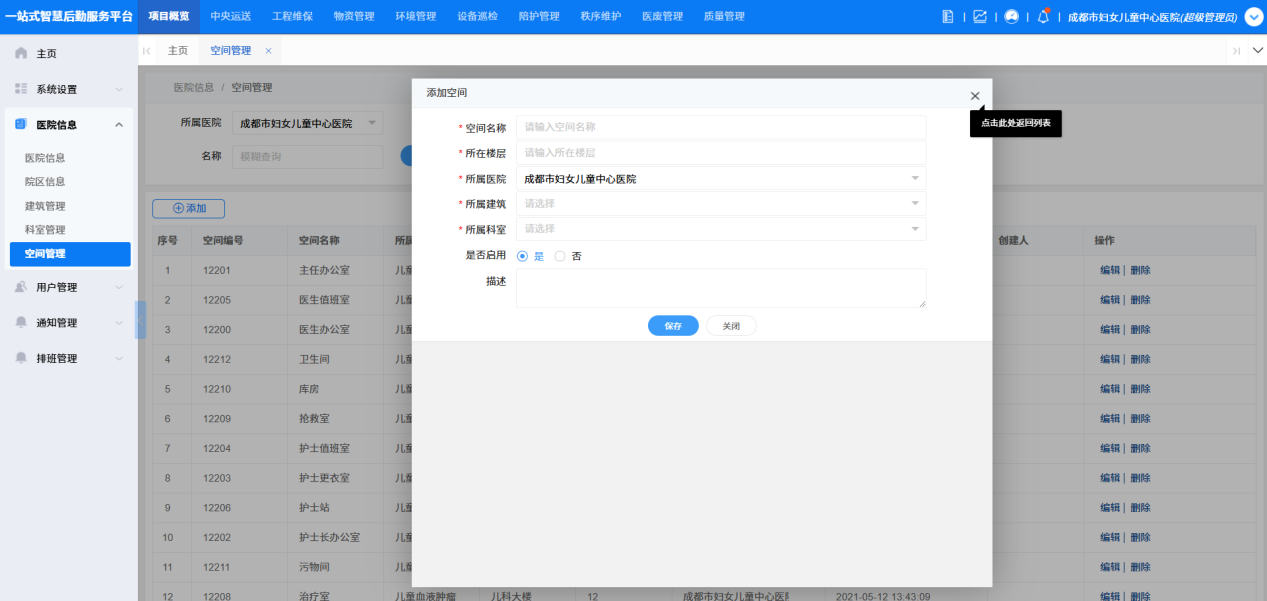Click the 保存 button in dialog
Image resolution: width=1267 pixels, height=601 pixels.
[x=673, y=326]
